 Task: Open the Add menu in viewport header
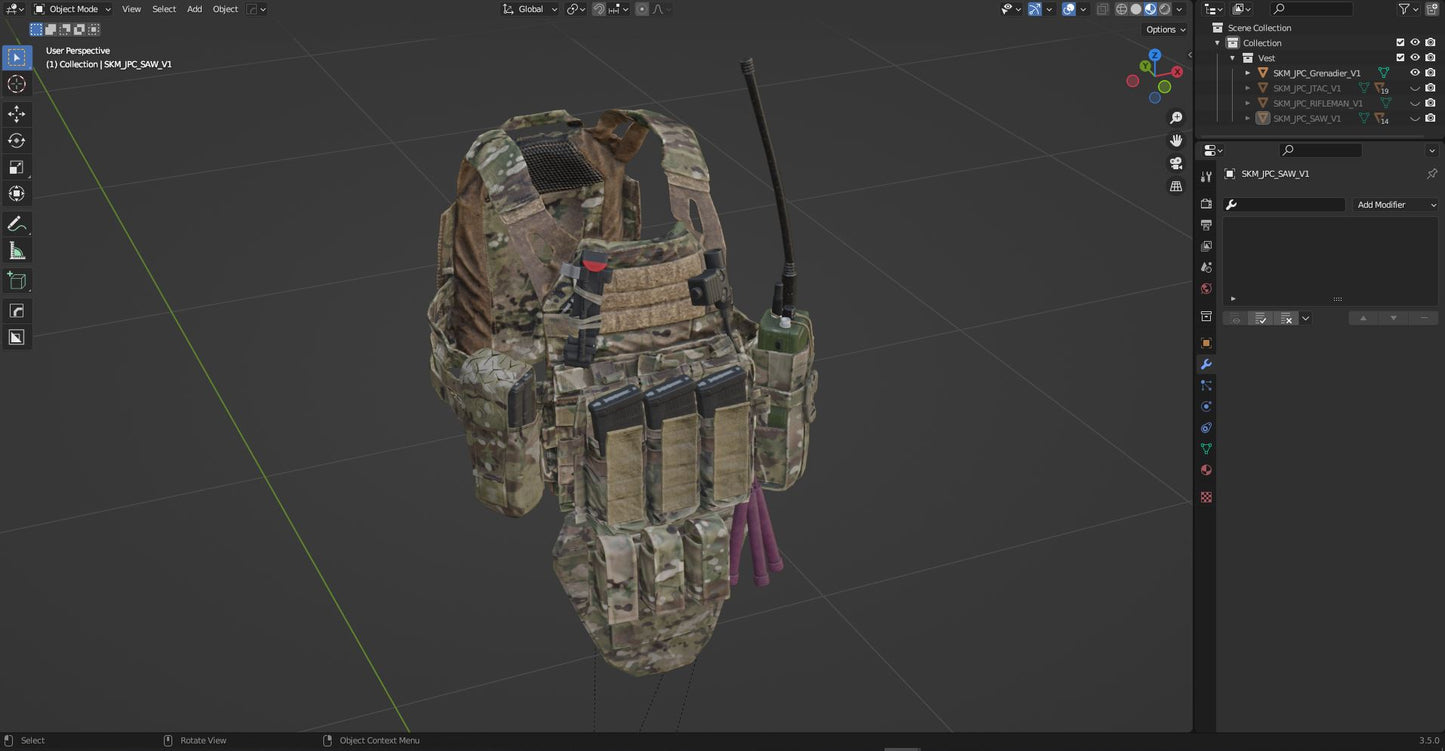tap(194, 9)
